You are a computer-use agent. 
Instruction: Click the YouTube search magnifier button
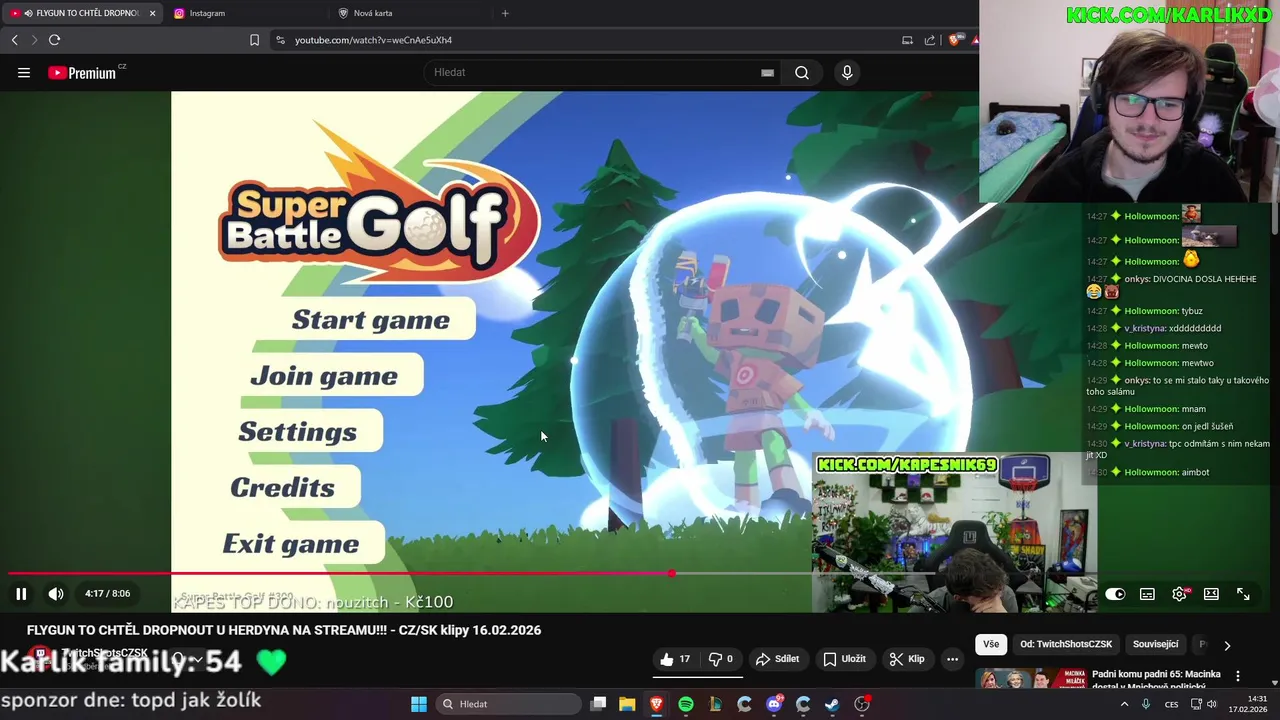point(802,72)
